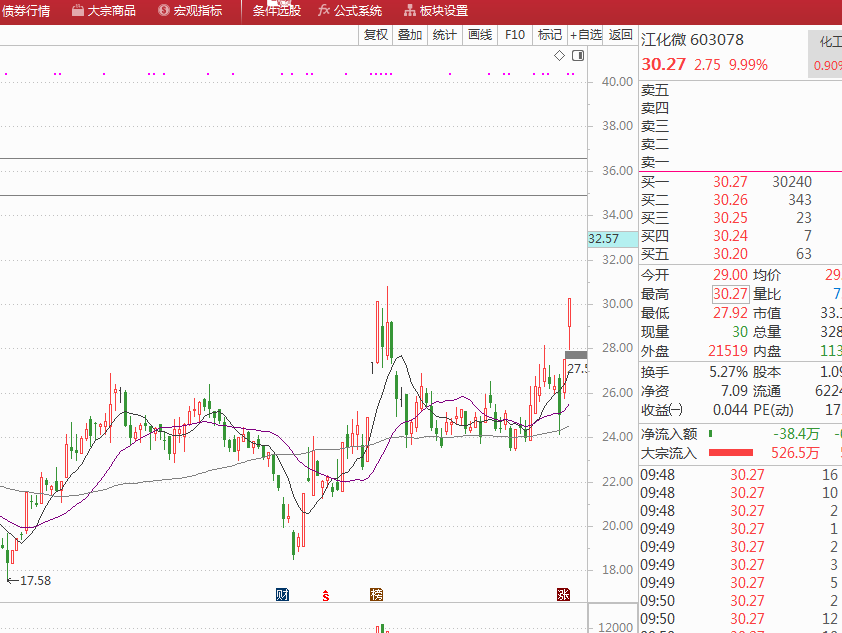
Task: Click the 复权 button
Action: point(375,35)
